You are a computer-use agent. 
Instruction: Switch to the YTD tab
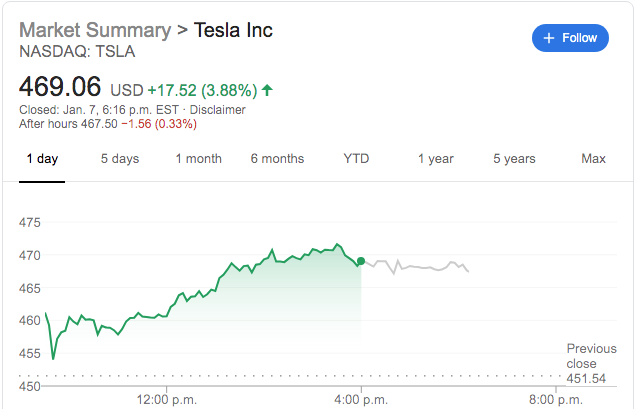(x=357, y=159)
